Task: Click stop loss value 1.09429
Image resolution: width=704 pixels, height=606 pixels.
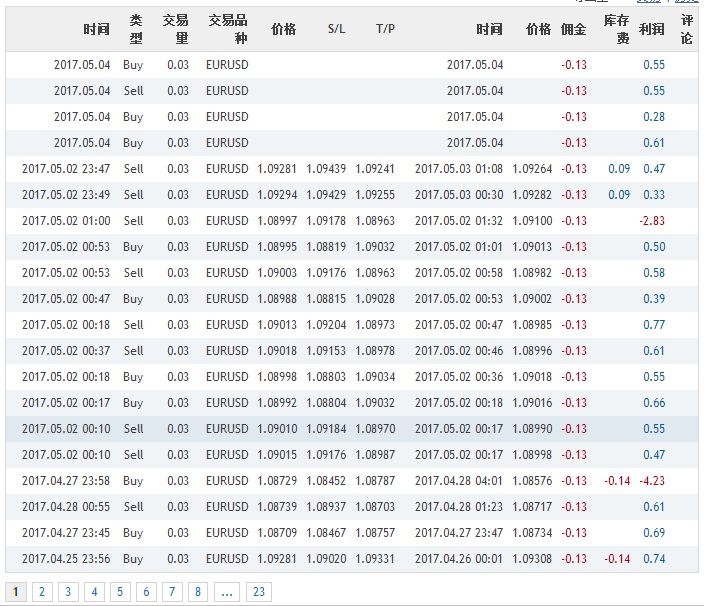Action: pos(326,195)
